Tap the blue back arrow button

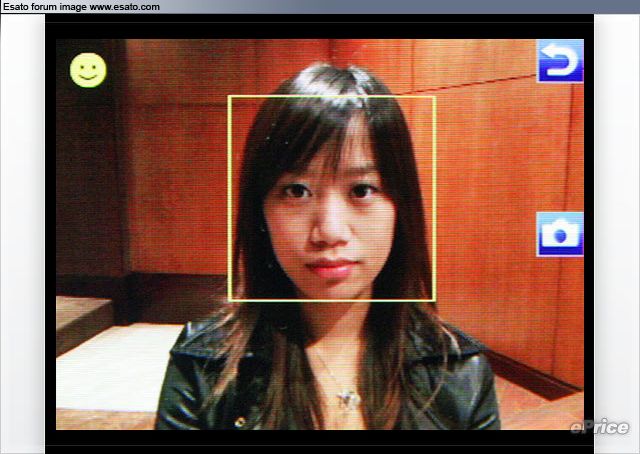pyautogui.click(x=560, y=61)
